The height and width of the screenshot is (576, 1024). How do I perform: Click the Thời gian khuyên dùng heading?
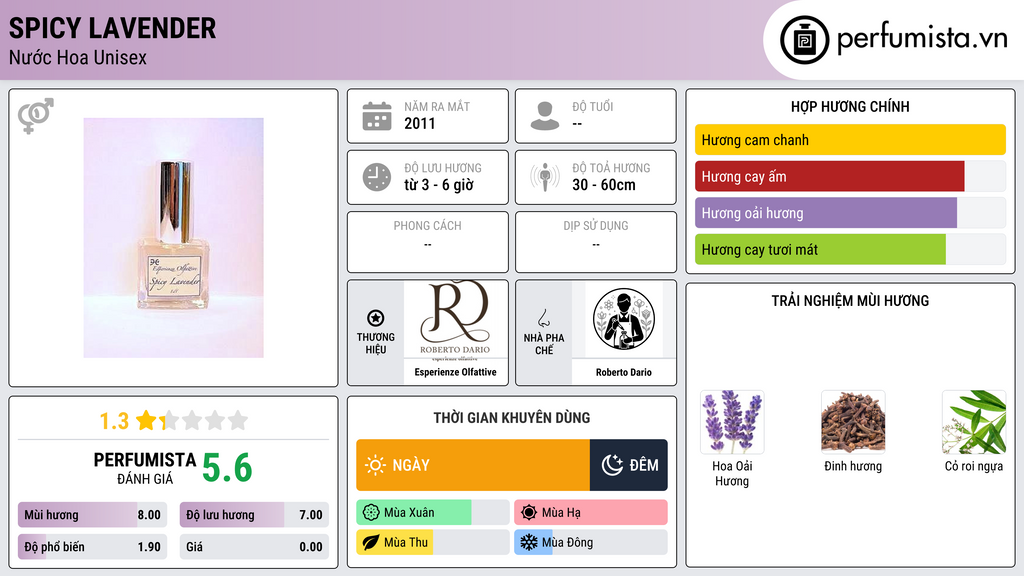pos(512,417)
